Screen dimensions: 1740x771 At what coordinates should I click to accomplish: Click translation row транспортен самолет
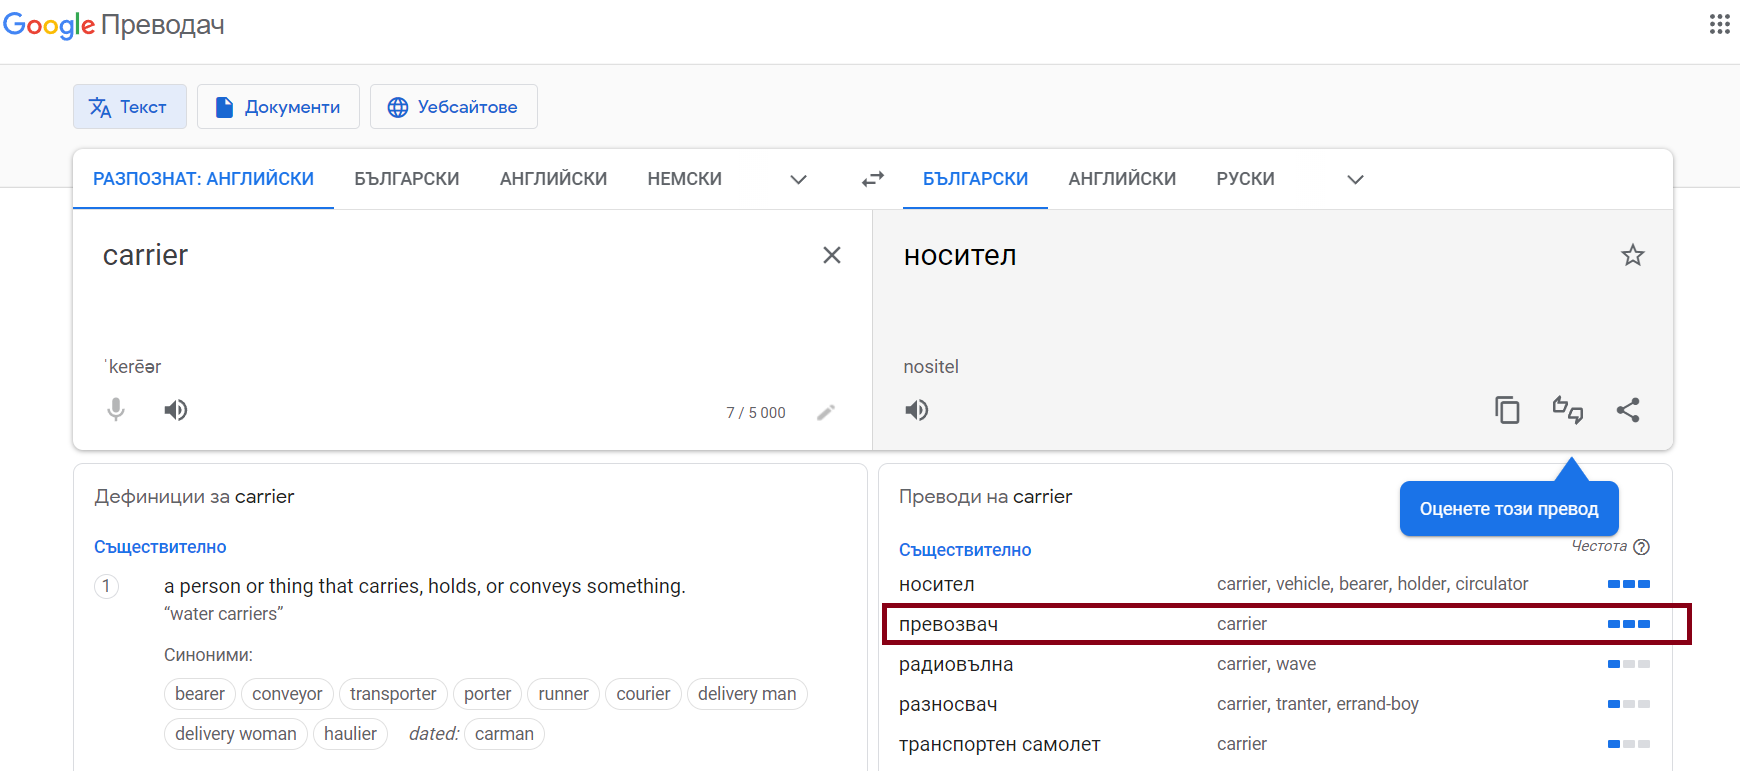pos(1275,744)
